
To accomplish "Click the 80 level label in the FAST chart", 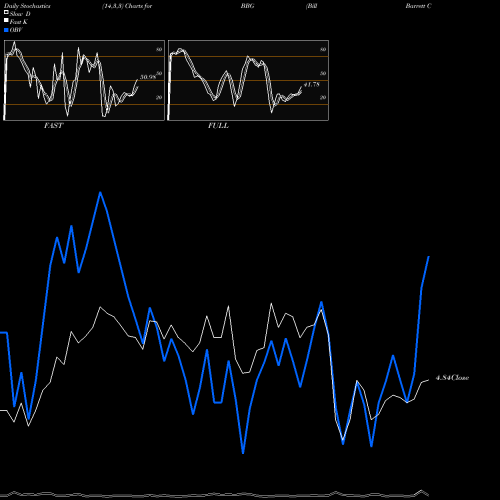I will [159, 49].
